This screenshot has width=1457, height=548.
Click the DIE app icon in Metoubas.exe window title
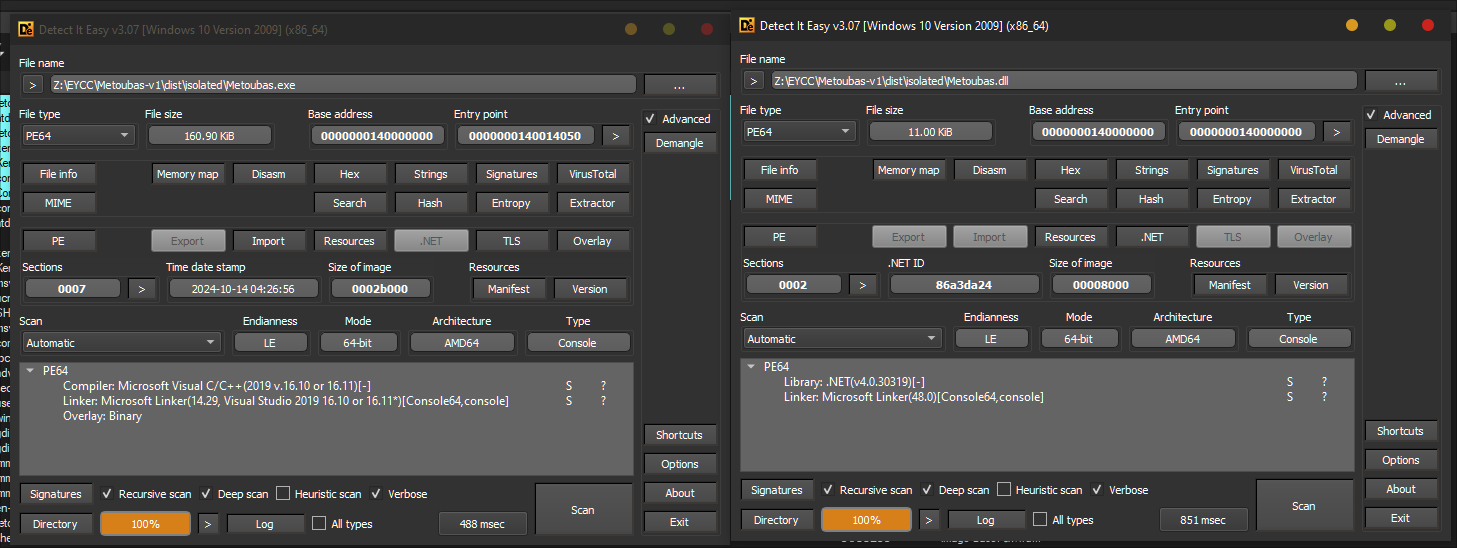point(26,30)
